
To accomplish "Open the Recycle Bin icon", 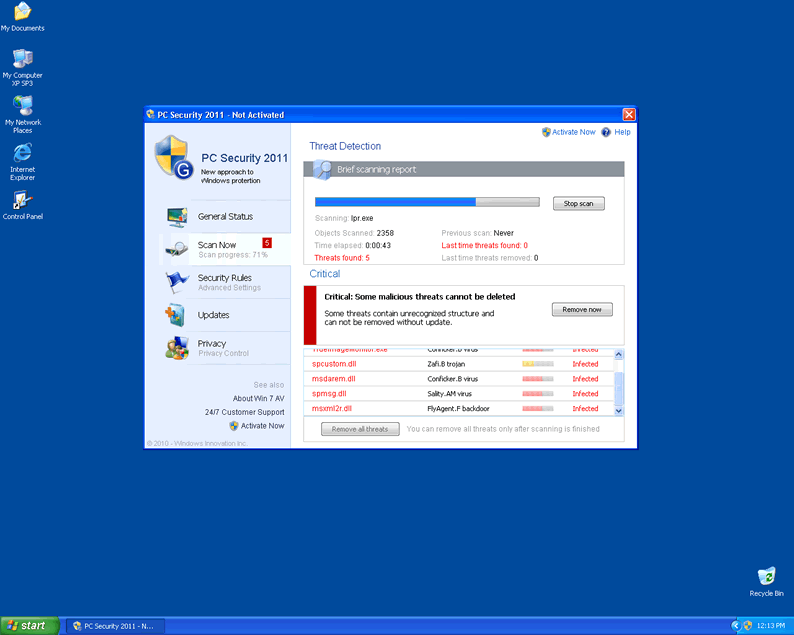I will [x=766, y=577].
